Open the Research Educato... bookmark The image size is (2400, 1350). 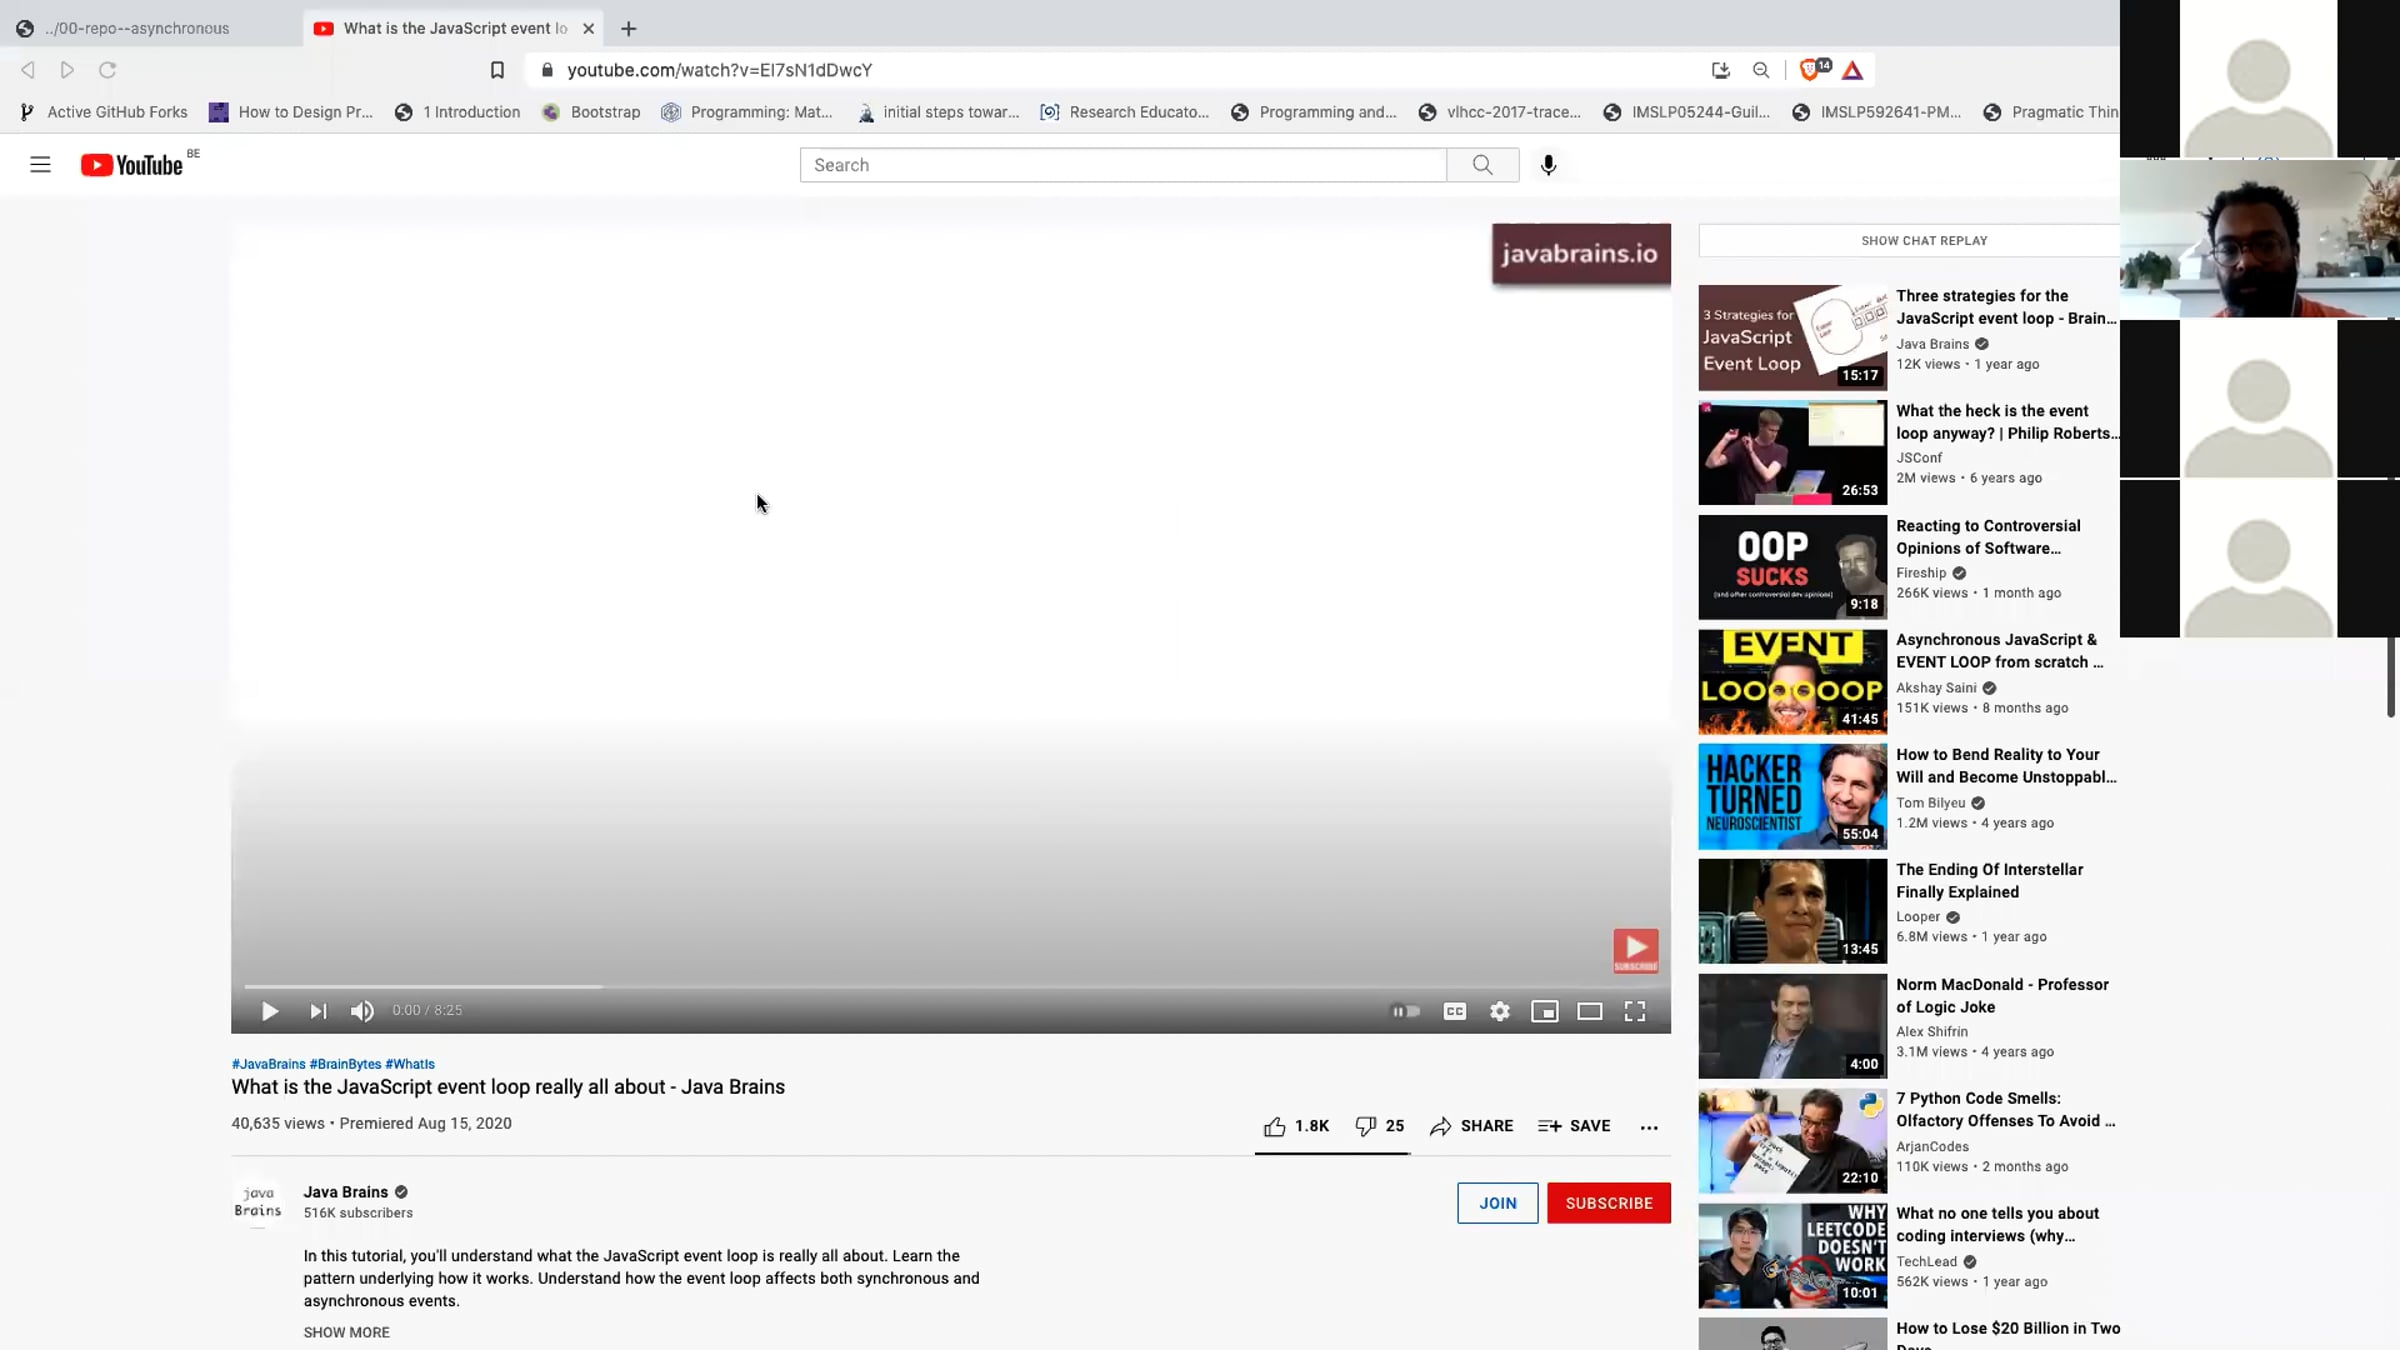click(x=1124, y=112)
